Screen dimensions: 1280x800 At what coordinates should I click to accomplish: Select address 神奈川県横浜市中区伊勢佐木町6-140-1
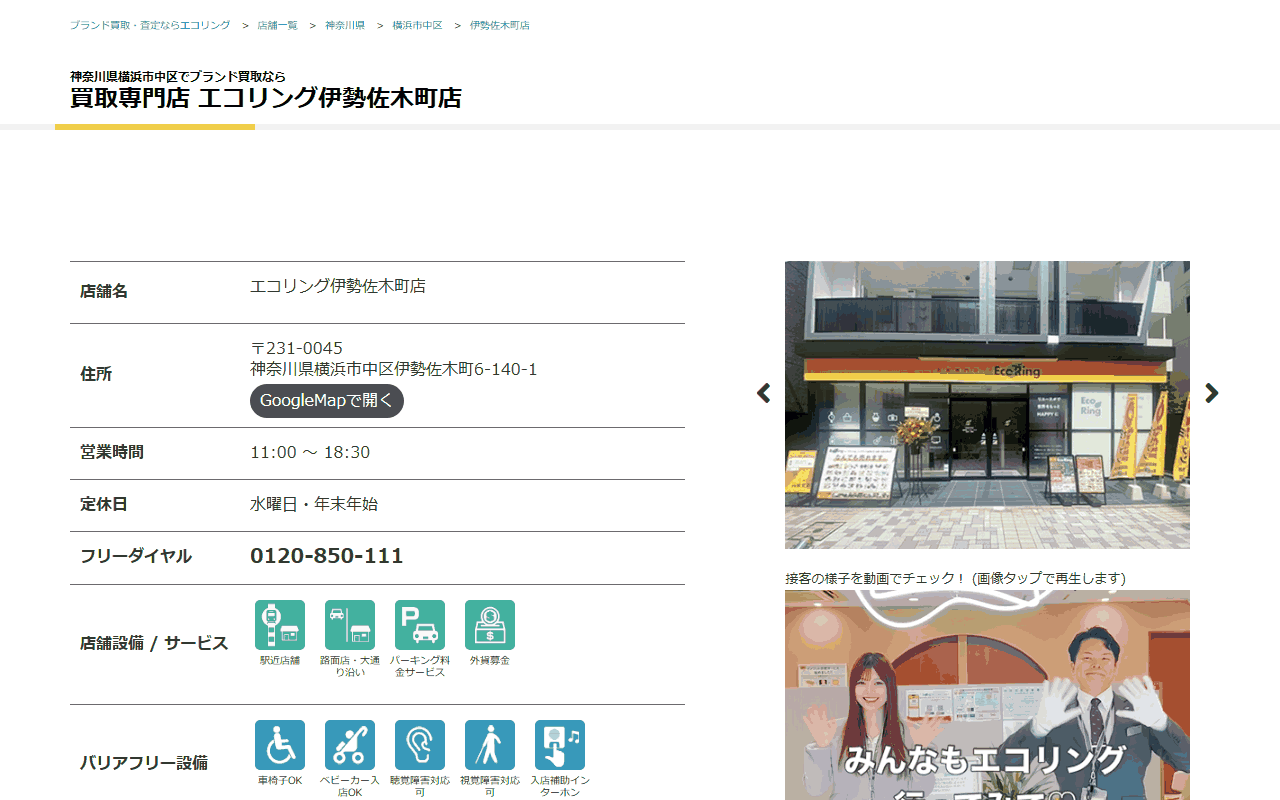point(394,369)
